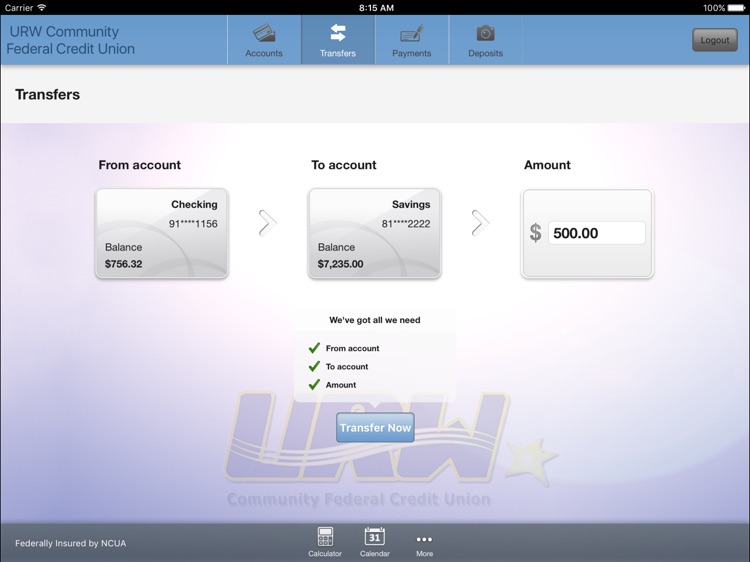Click the Amount heading above the box
This screenshot has height=562, width=750.
pyautogui.click(x=547, y=165)
